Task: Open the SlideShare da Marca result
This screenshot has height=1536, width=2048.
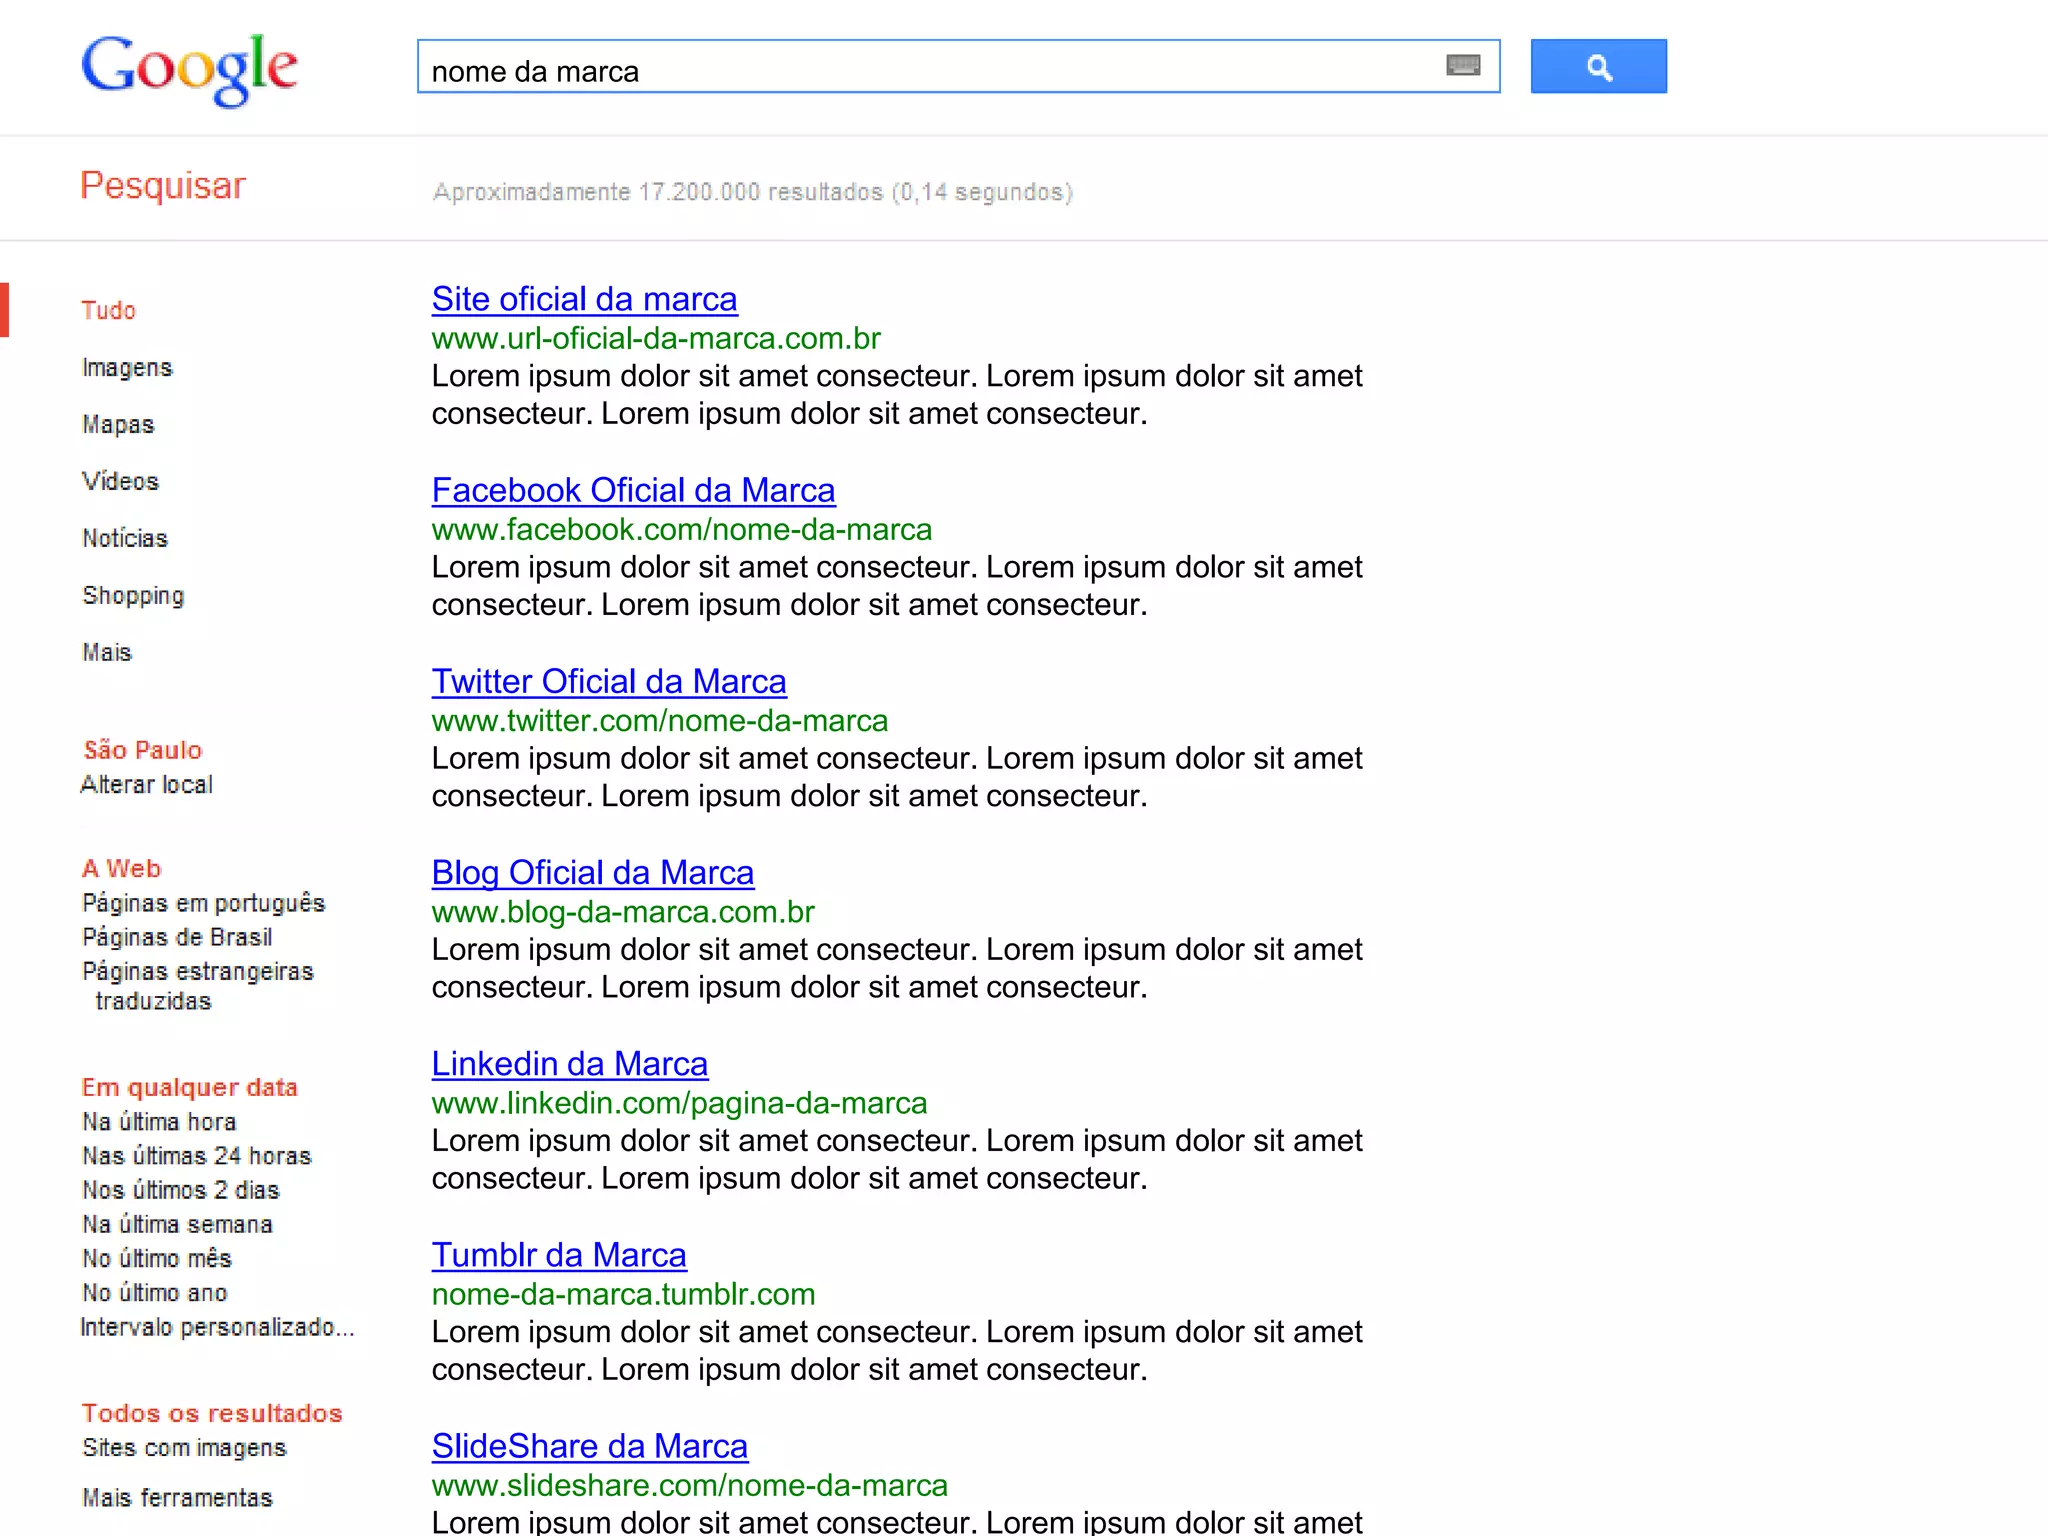Action: (589, 1447)
